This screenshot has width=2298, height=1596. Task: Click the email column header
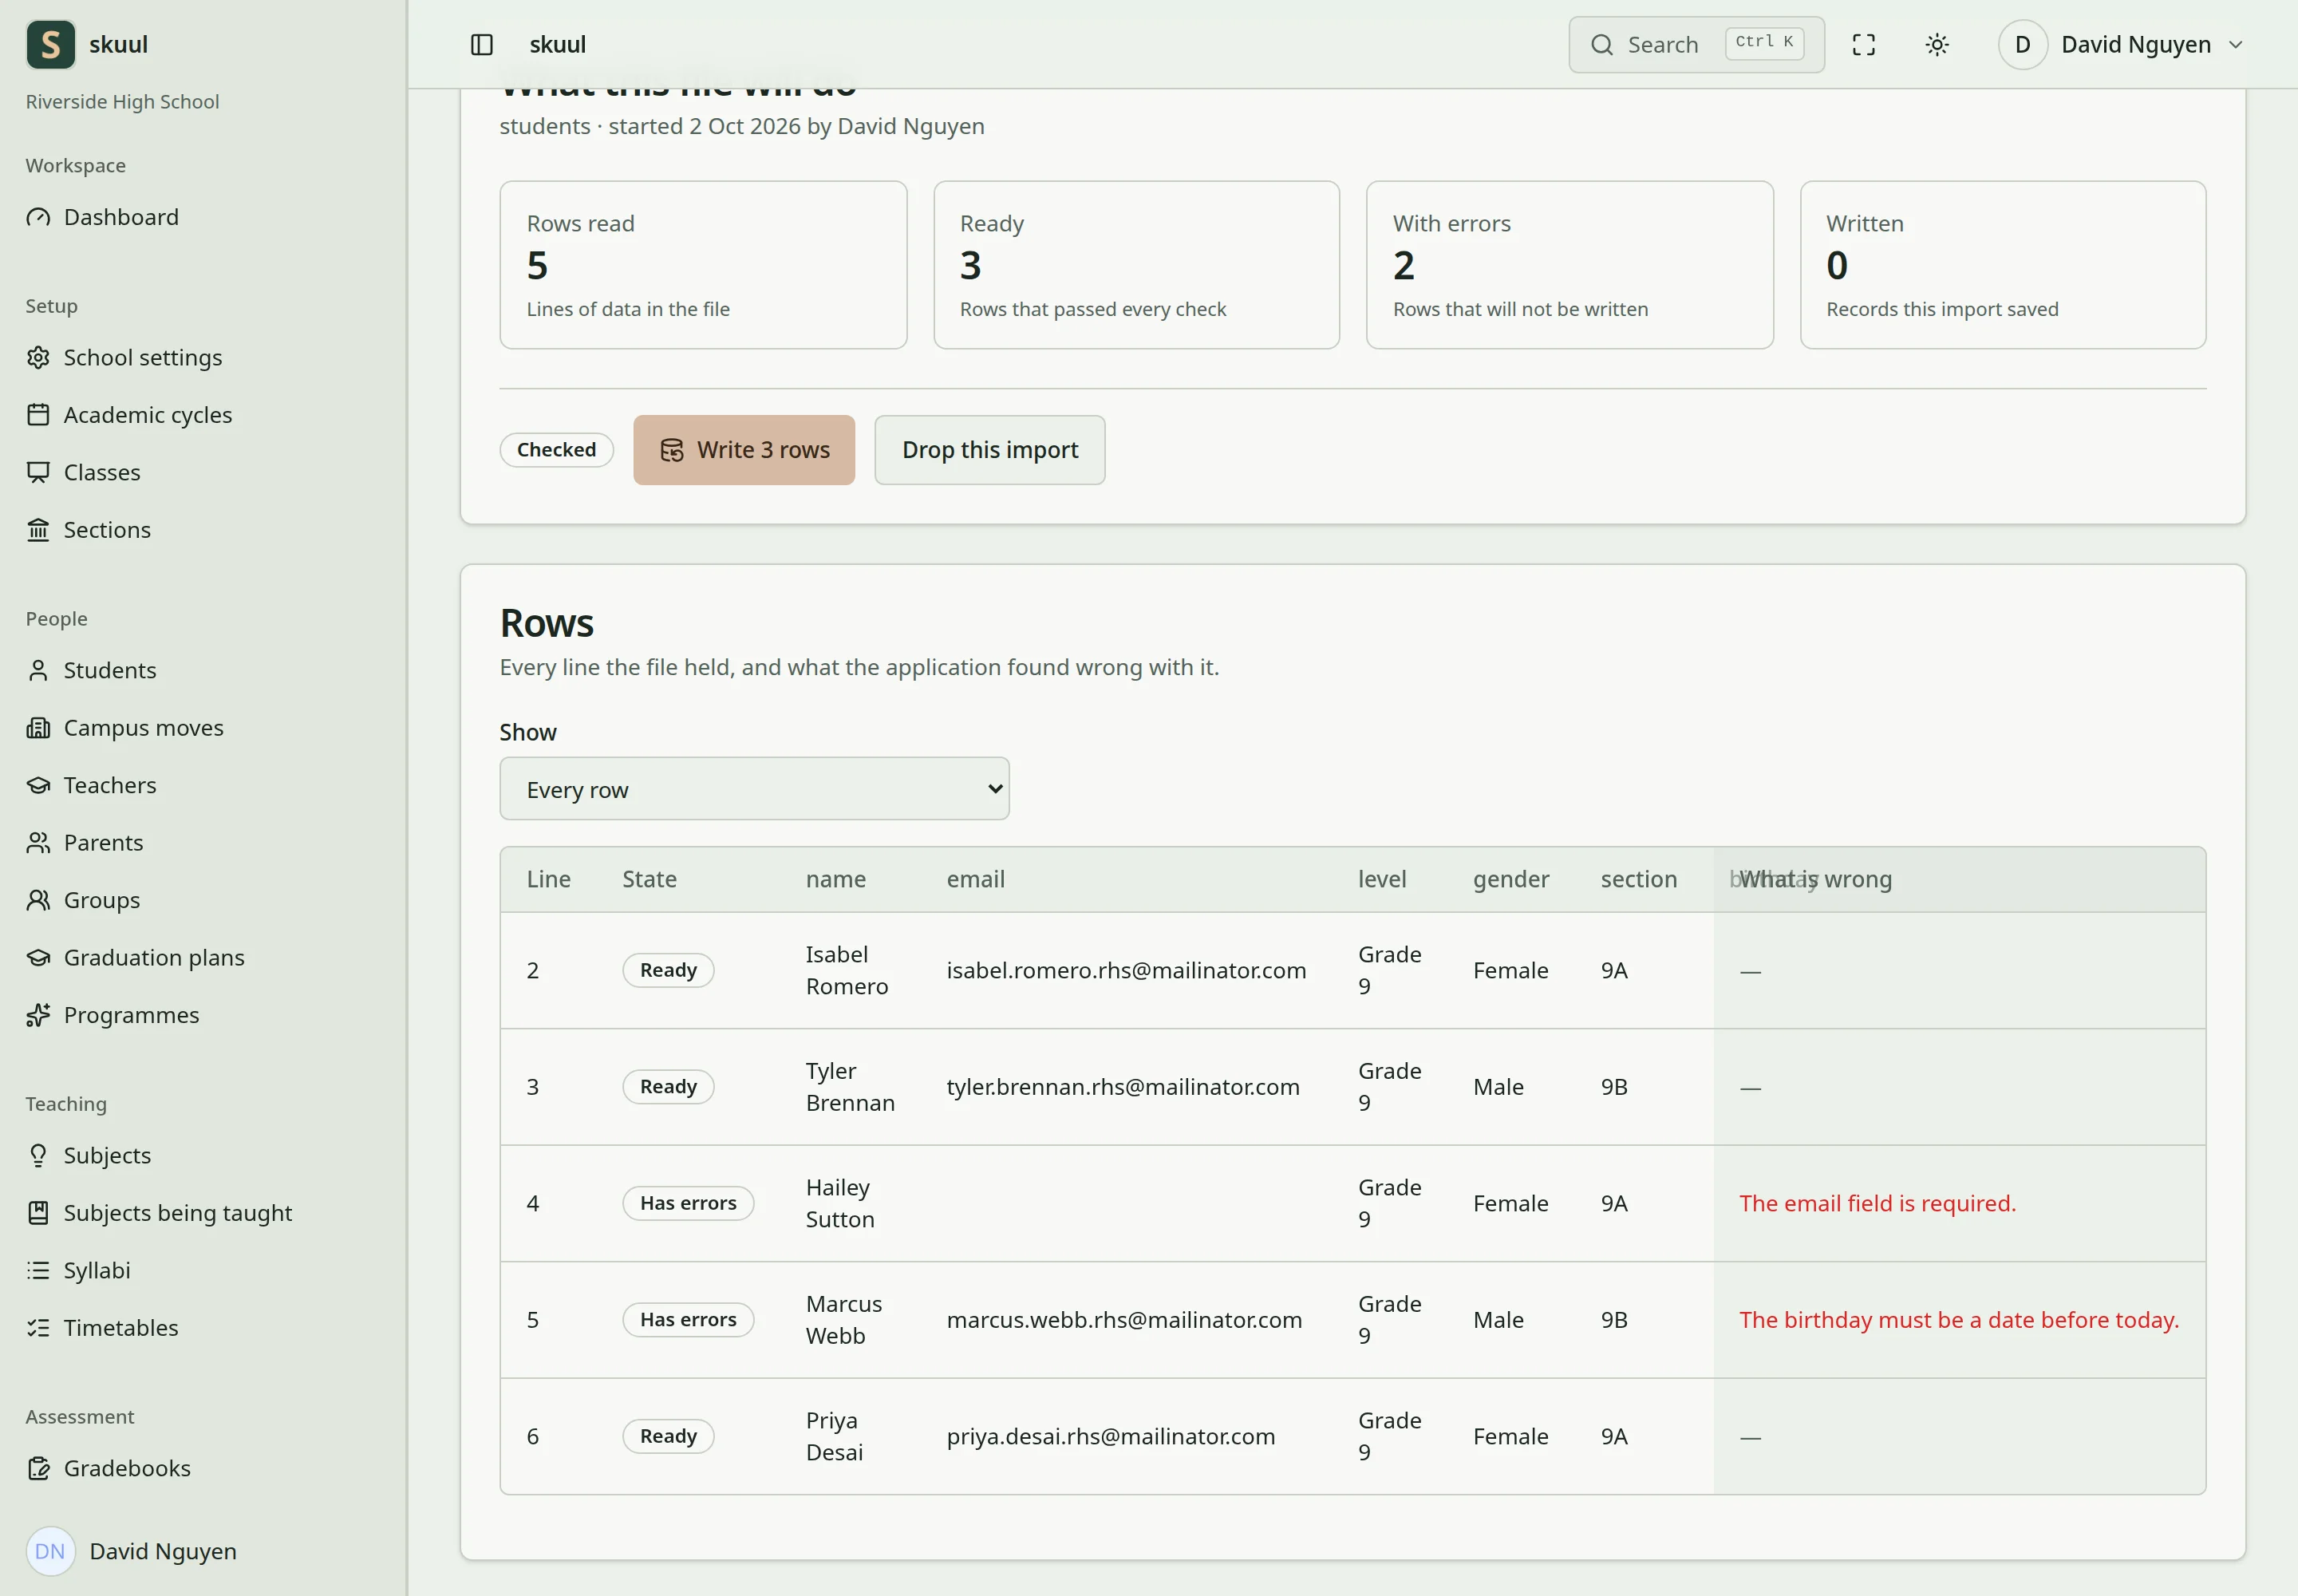pos(975,879)
